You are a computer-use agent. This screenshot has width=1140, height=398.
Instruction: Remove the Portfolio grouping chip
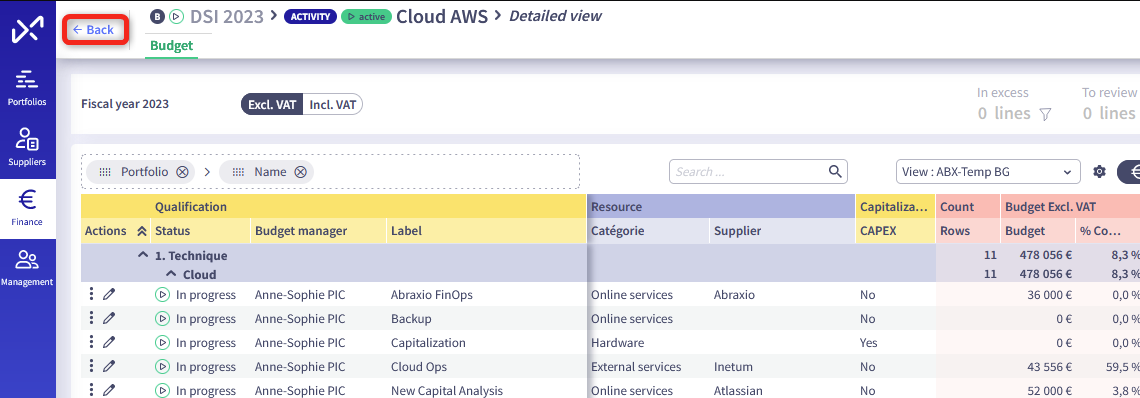tap(182, 172)
